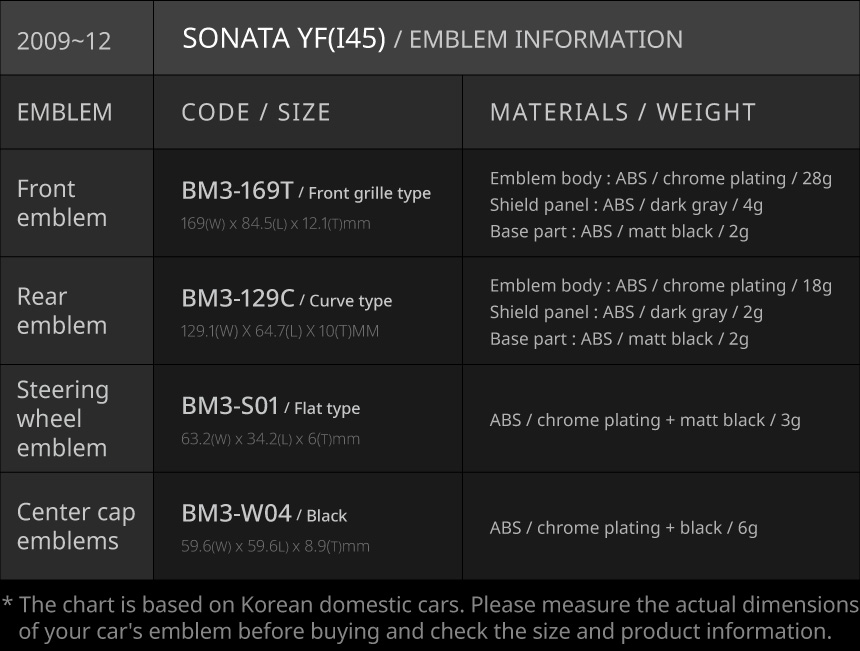Click the BM3-169T product code
860x651 pixels.
tap(237, 190)
